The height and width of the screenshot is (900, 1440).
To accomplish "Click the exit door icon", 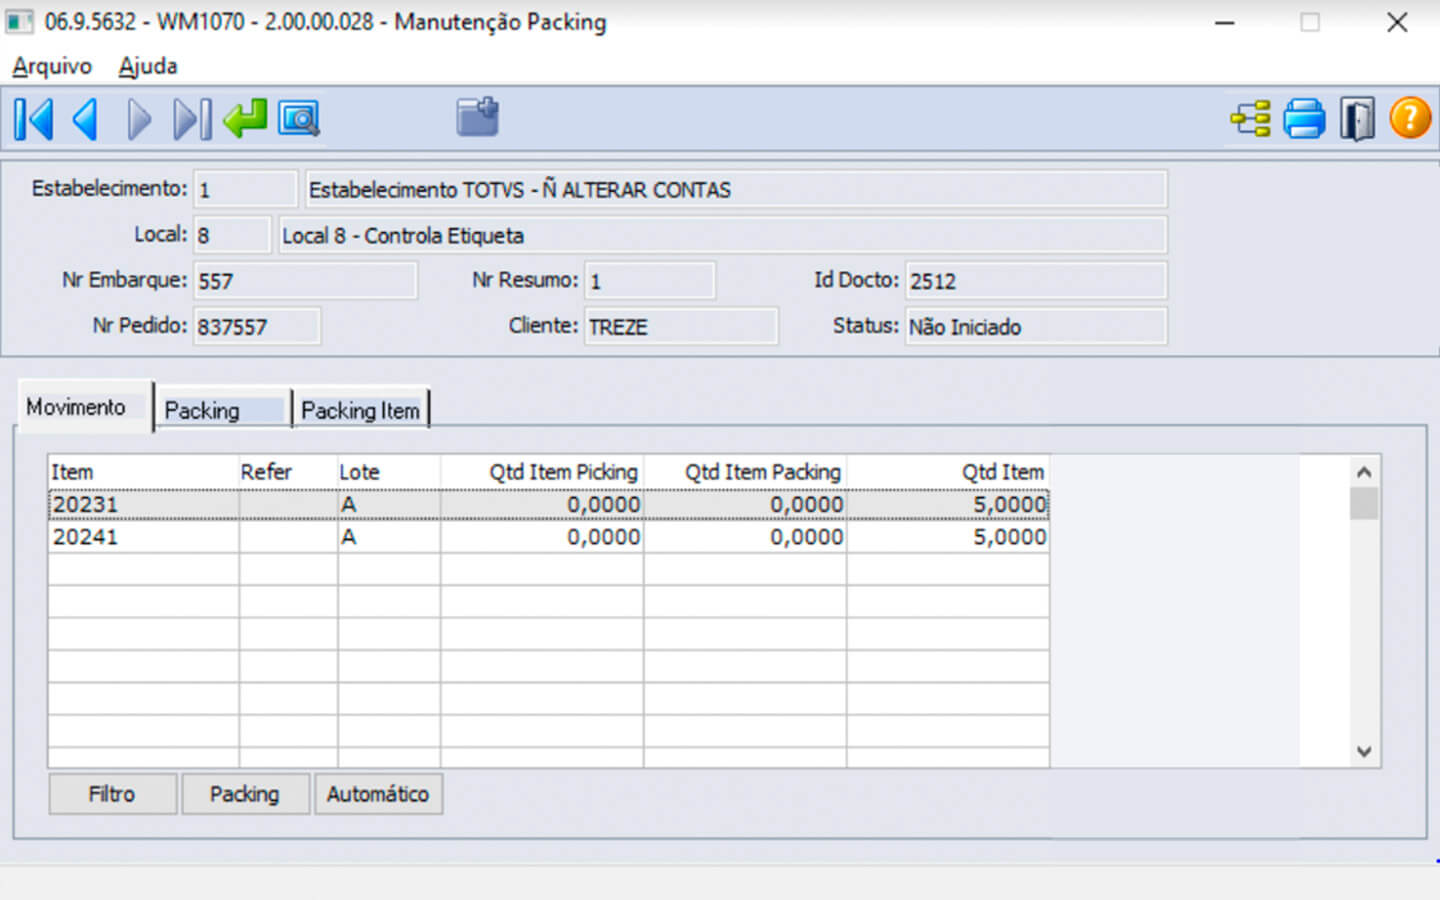I will [x=1356, y=119].
